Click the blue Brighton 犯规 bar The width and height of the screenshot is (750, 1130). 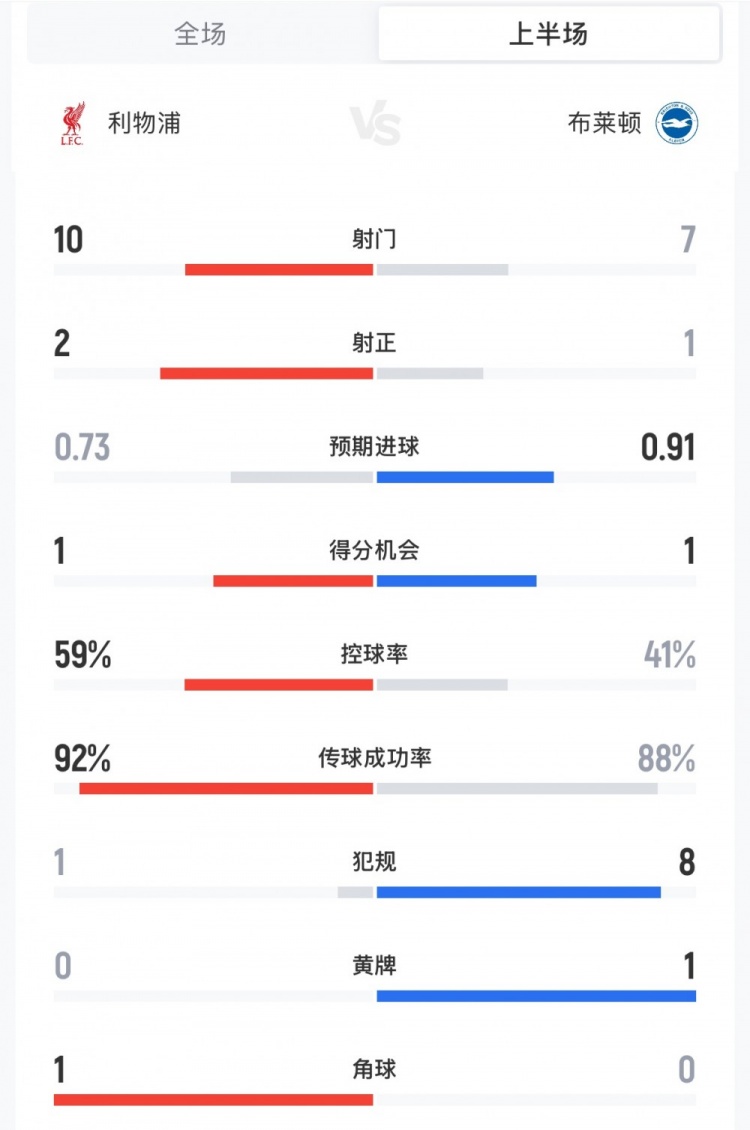(x=518, y=892)
